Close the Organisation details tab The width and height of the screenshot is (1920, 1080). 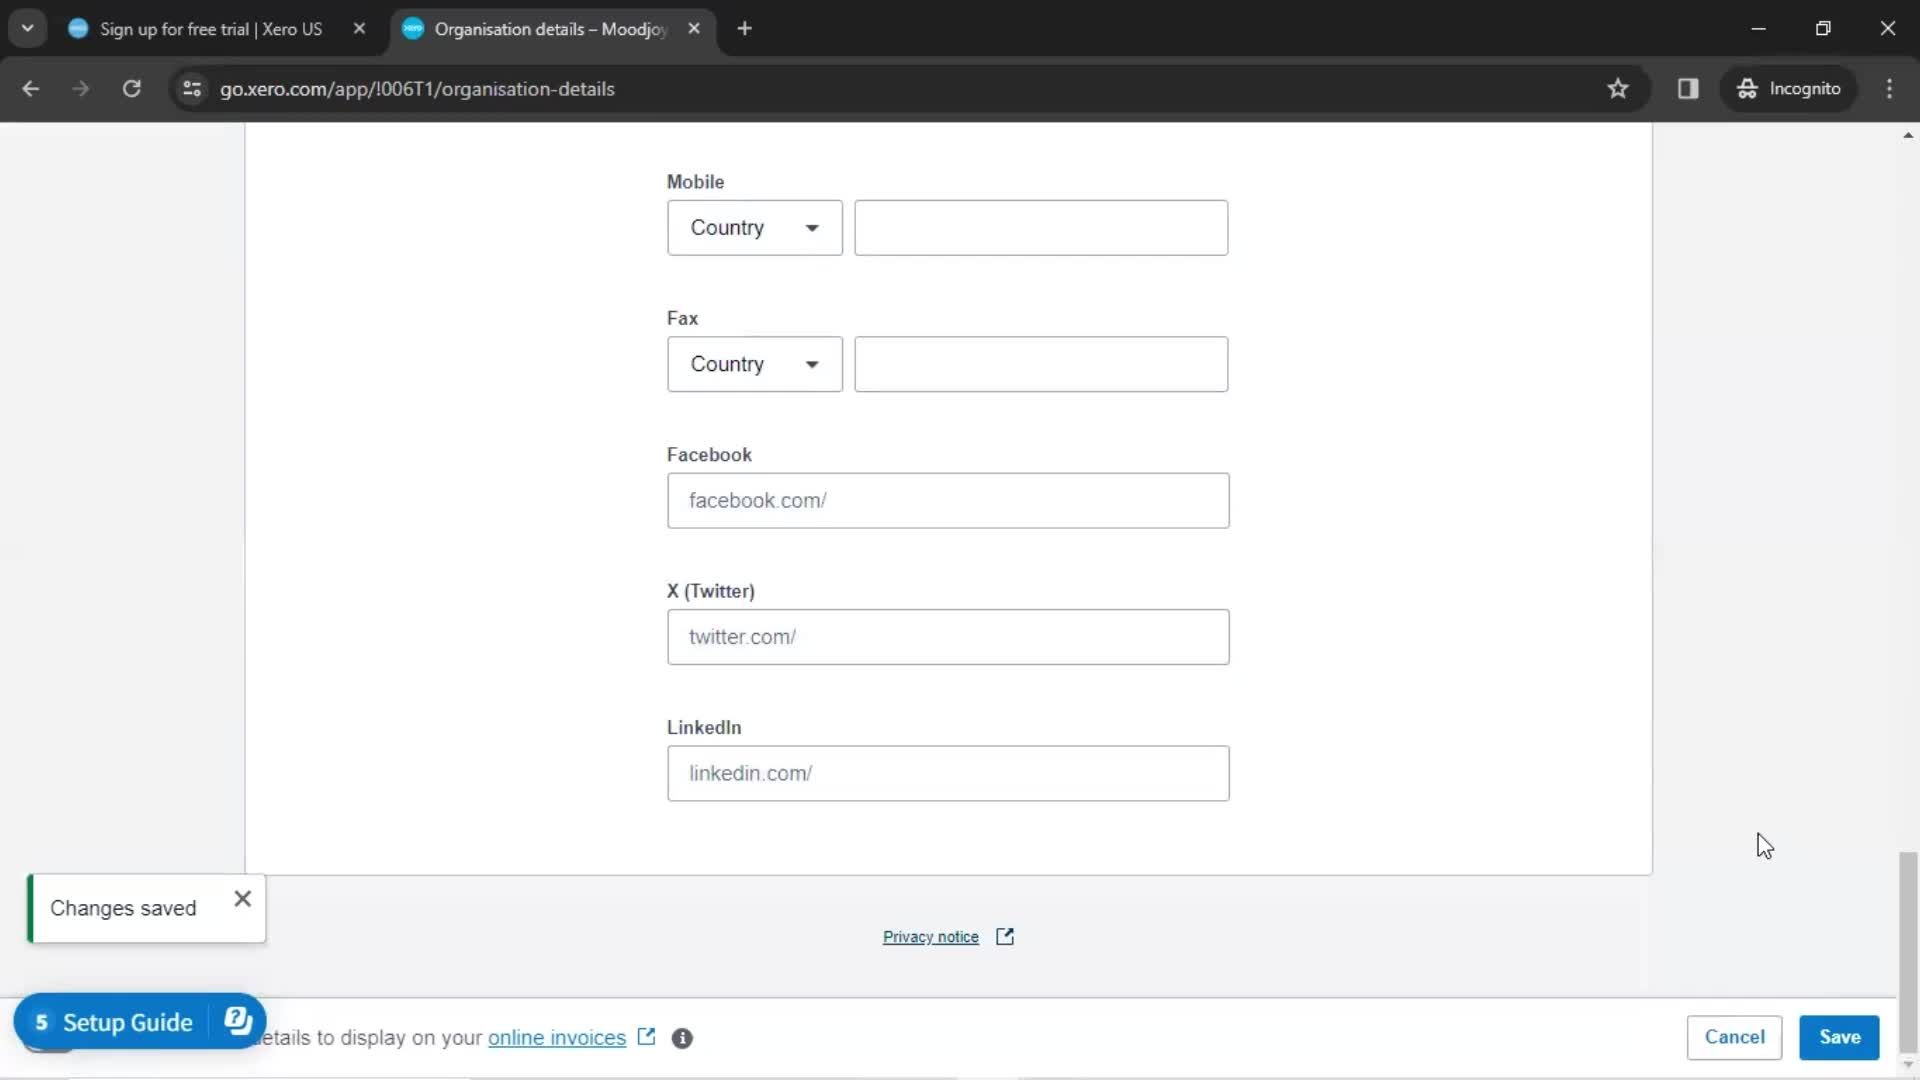coord(694,29)
